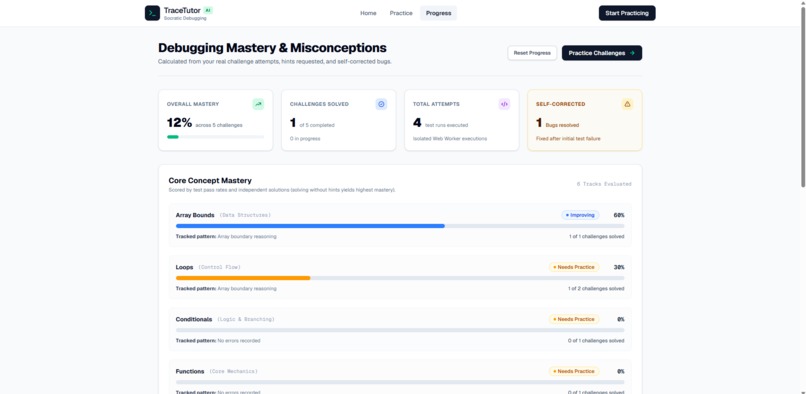806x394 pixels.
Task: Click the '30%' Loops score
Action: pos(619,267)
